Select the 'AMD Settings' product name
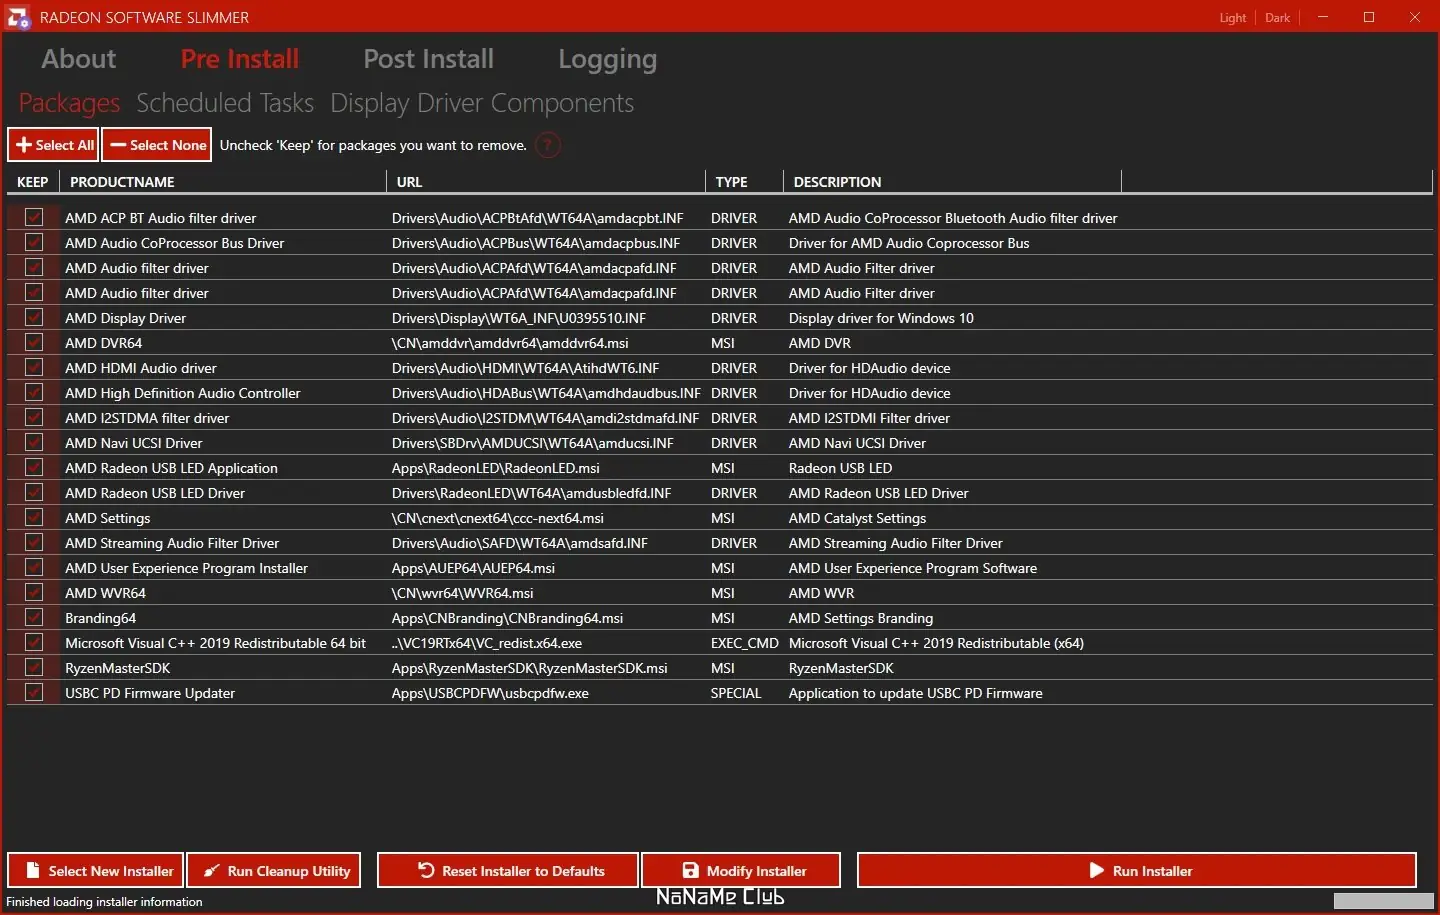 (108, 518)
